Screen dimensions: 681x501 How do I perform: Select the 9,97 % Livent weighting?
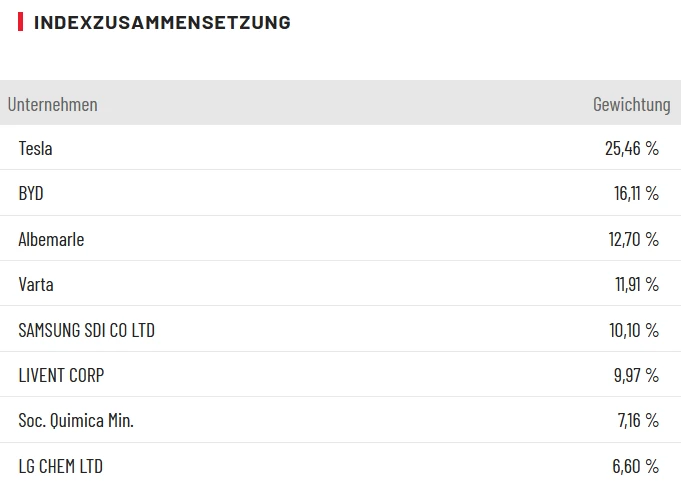point(635,376)
